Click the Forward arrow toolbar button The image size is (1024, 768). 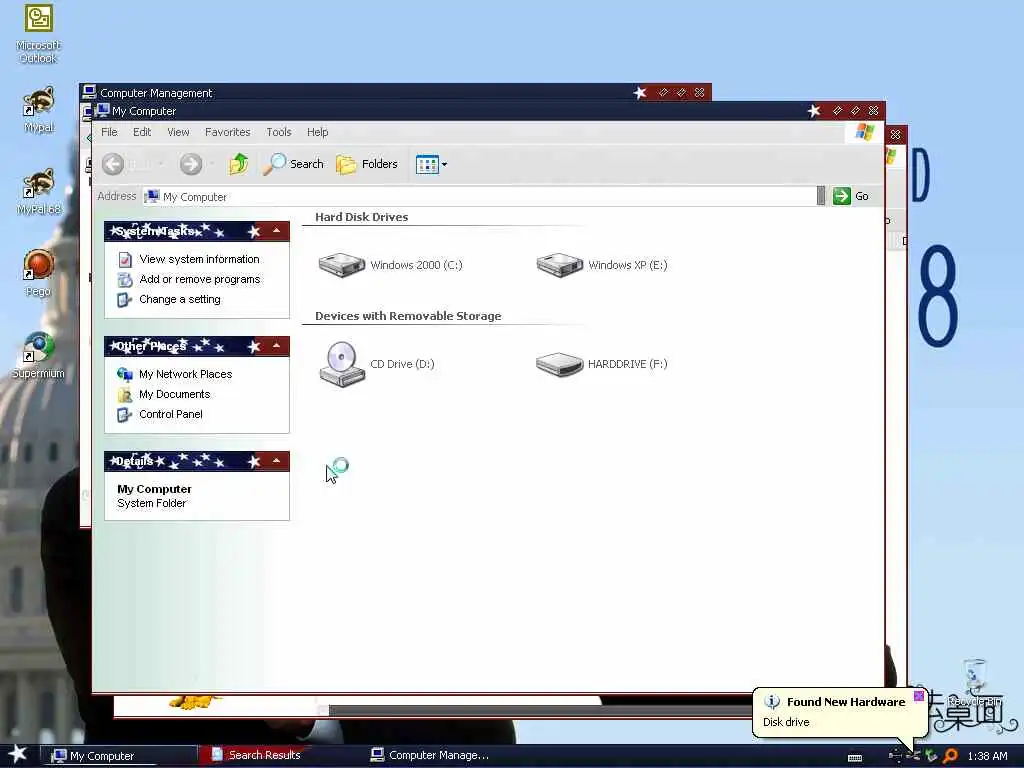pos(191,164)
